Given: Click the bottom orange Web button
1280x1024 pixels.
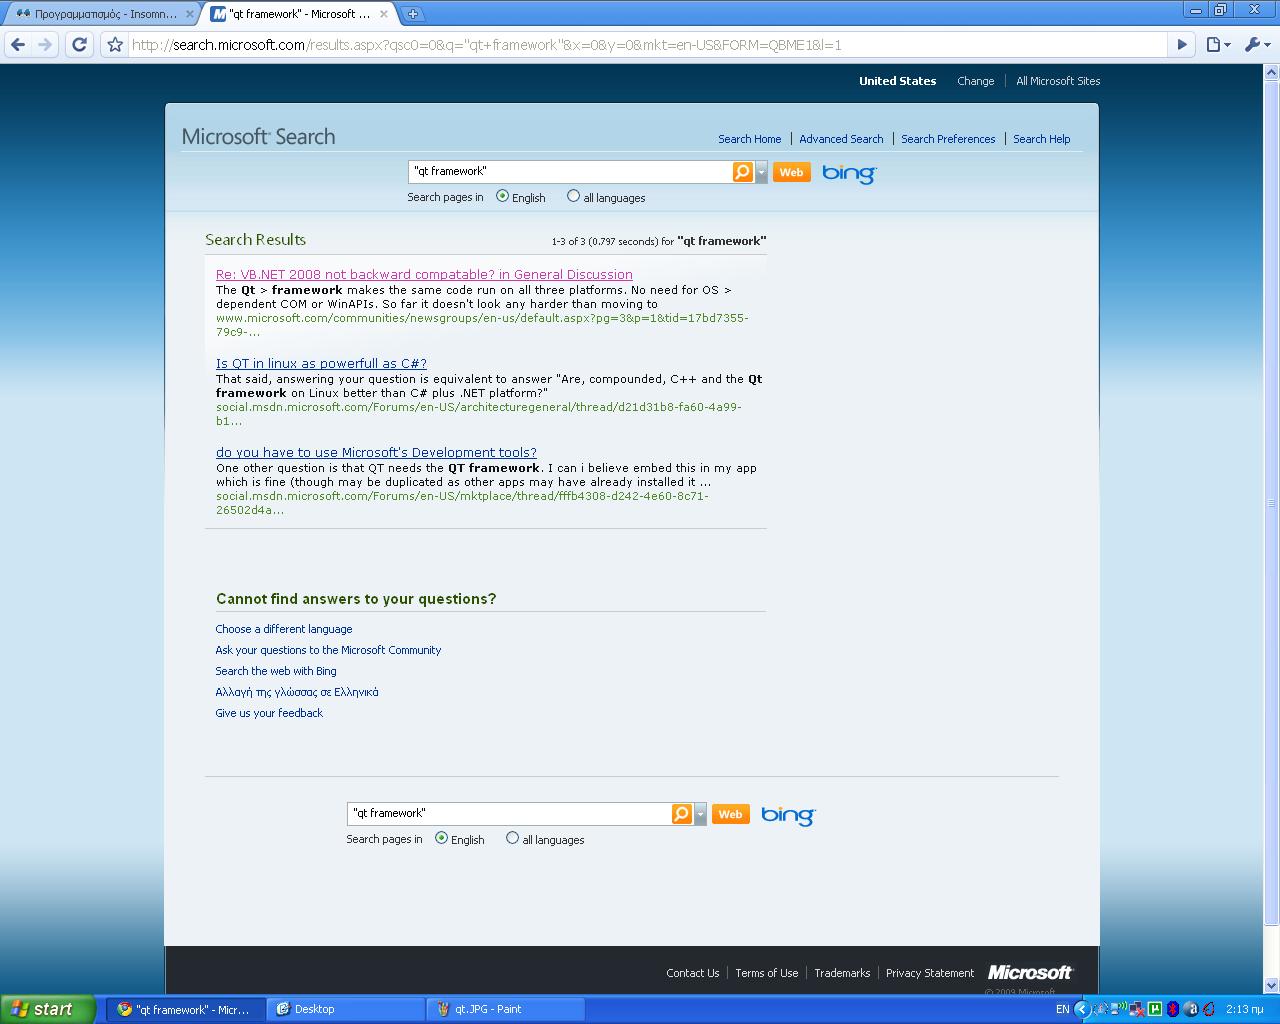Looking at the screenshot, I should [730, 814].
